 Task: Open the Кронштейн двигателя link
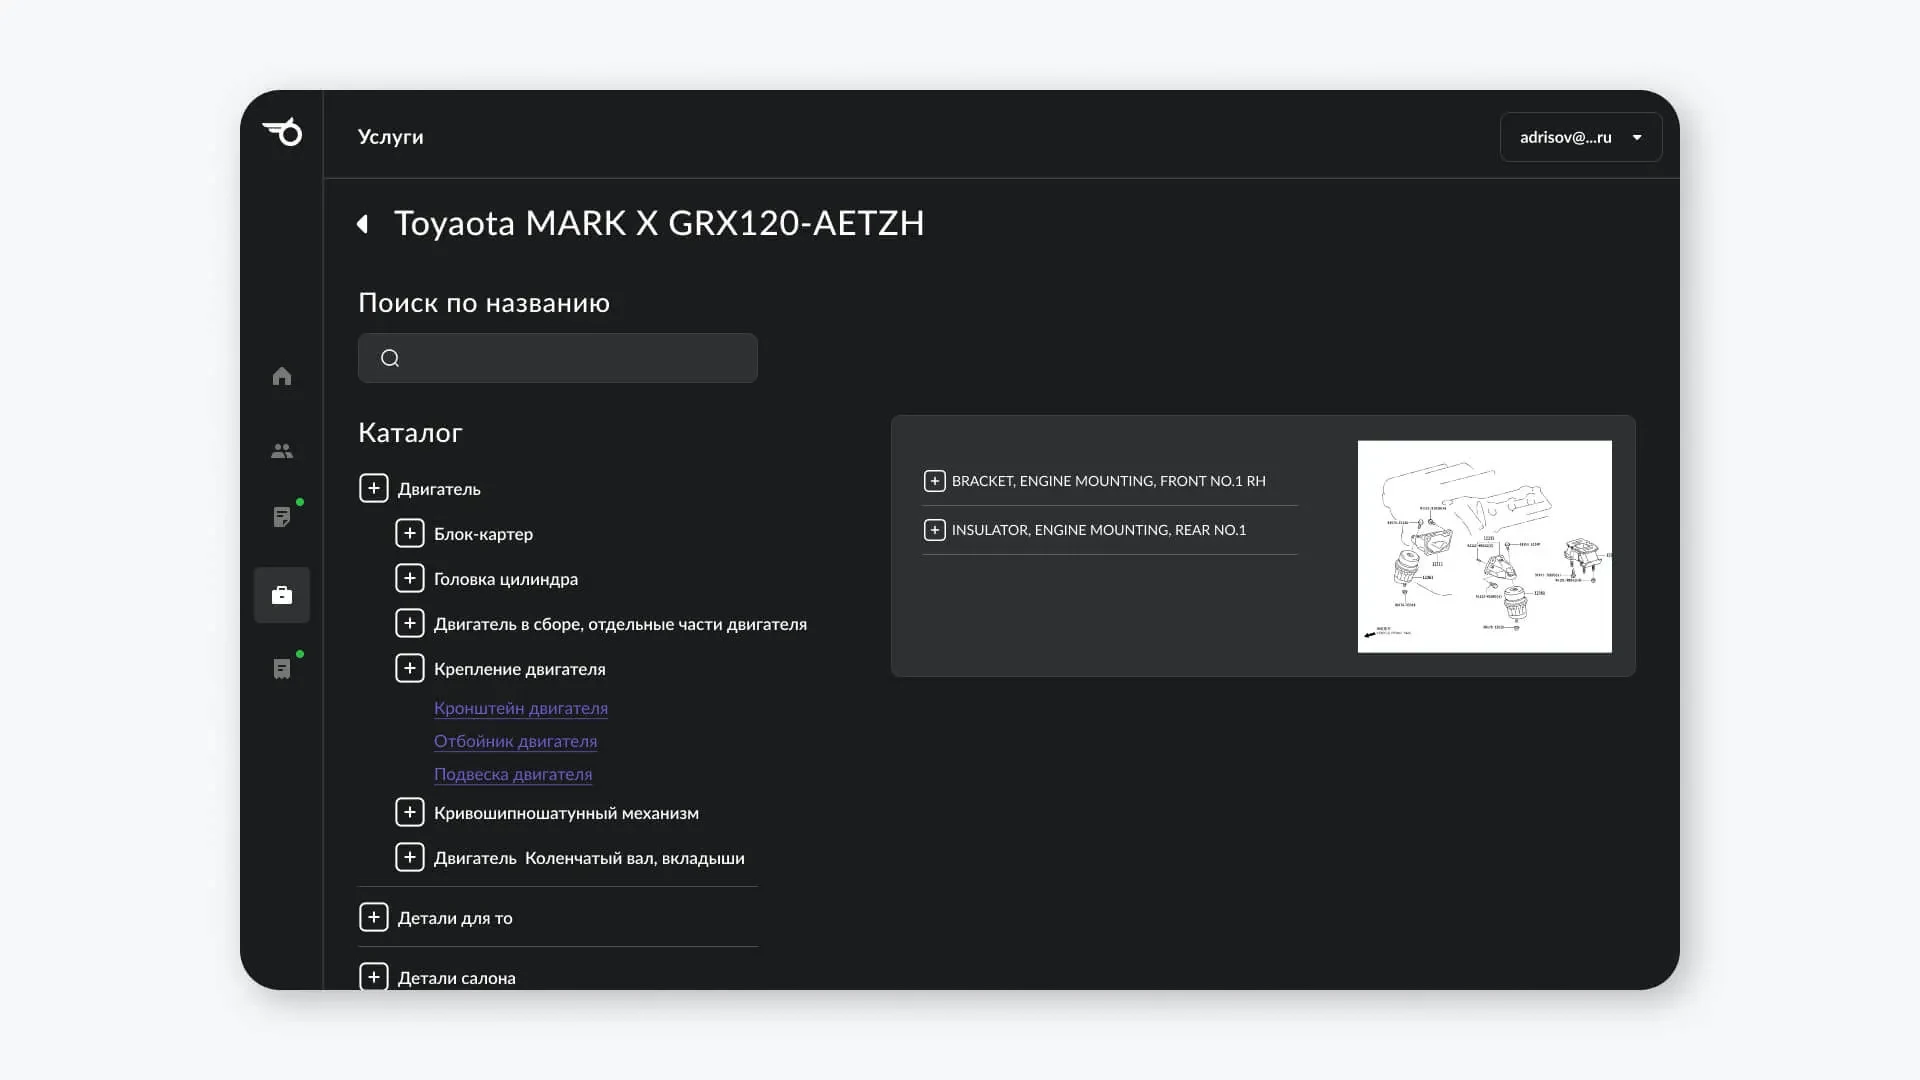coord(521,708)
